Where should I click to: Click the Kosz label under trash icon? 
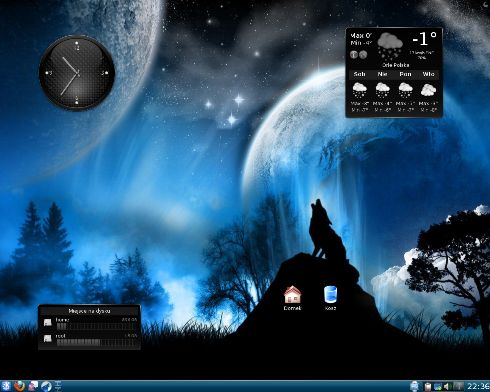pos(330,308)
